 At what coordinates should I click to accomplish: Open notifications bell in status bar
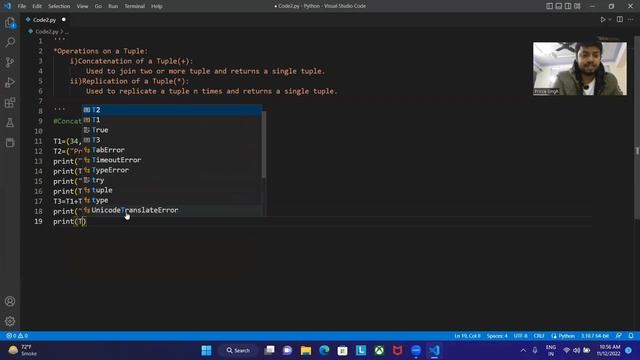631,336
